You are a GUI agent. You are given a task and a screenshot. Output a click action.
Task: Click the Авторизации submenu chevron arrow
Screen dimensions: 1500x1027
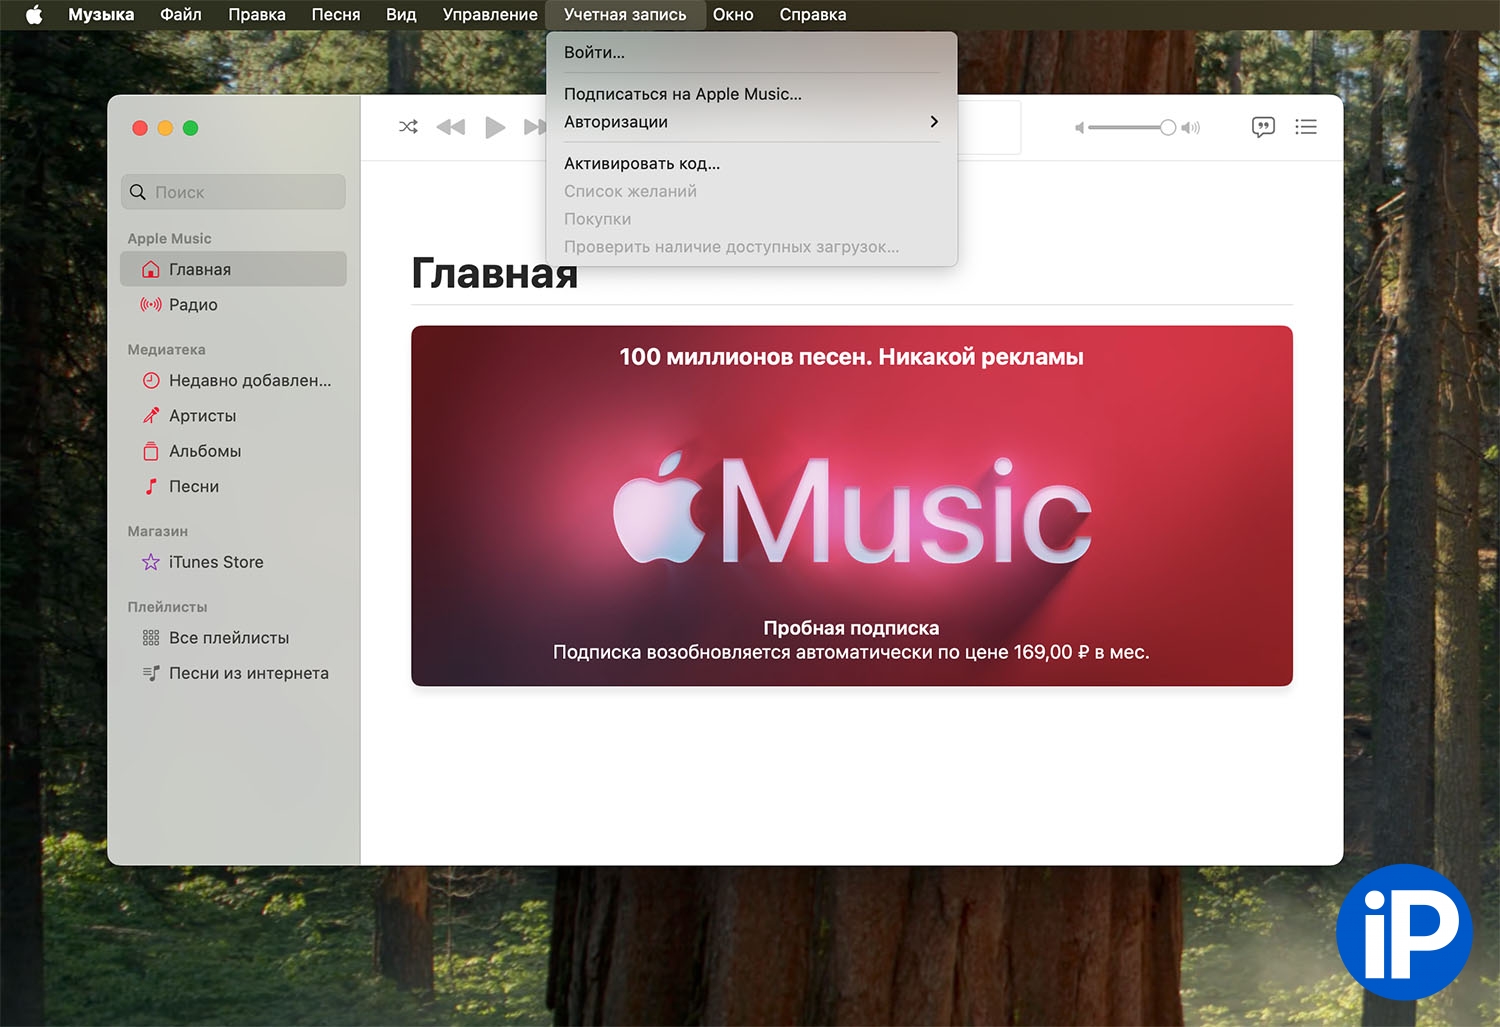coord(934,122)
